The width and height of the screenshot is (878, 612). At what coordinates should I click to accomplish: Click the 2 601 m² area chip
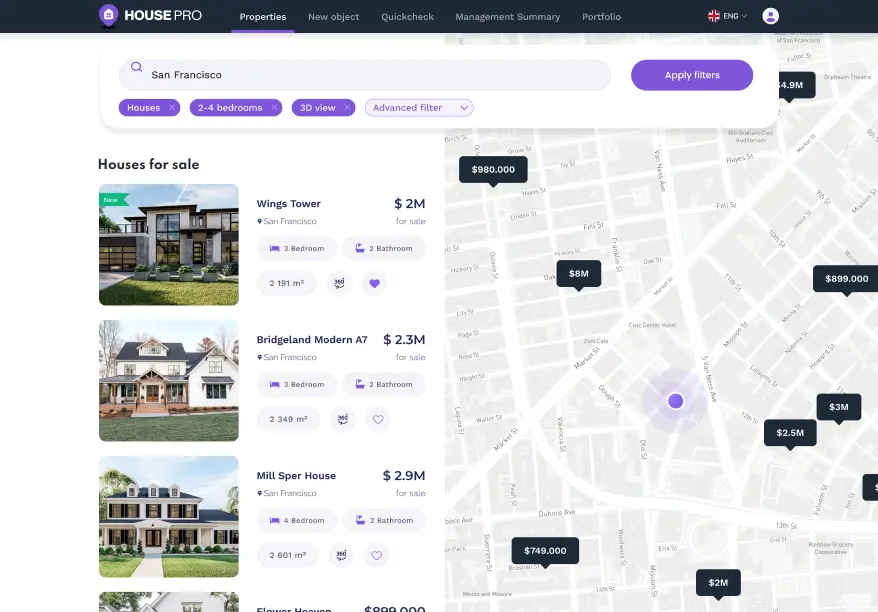tap(288, 555)
